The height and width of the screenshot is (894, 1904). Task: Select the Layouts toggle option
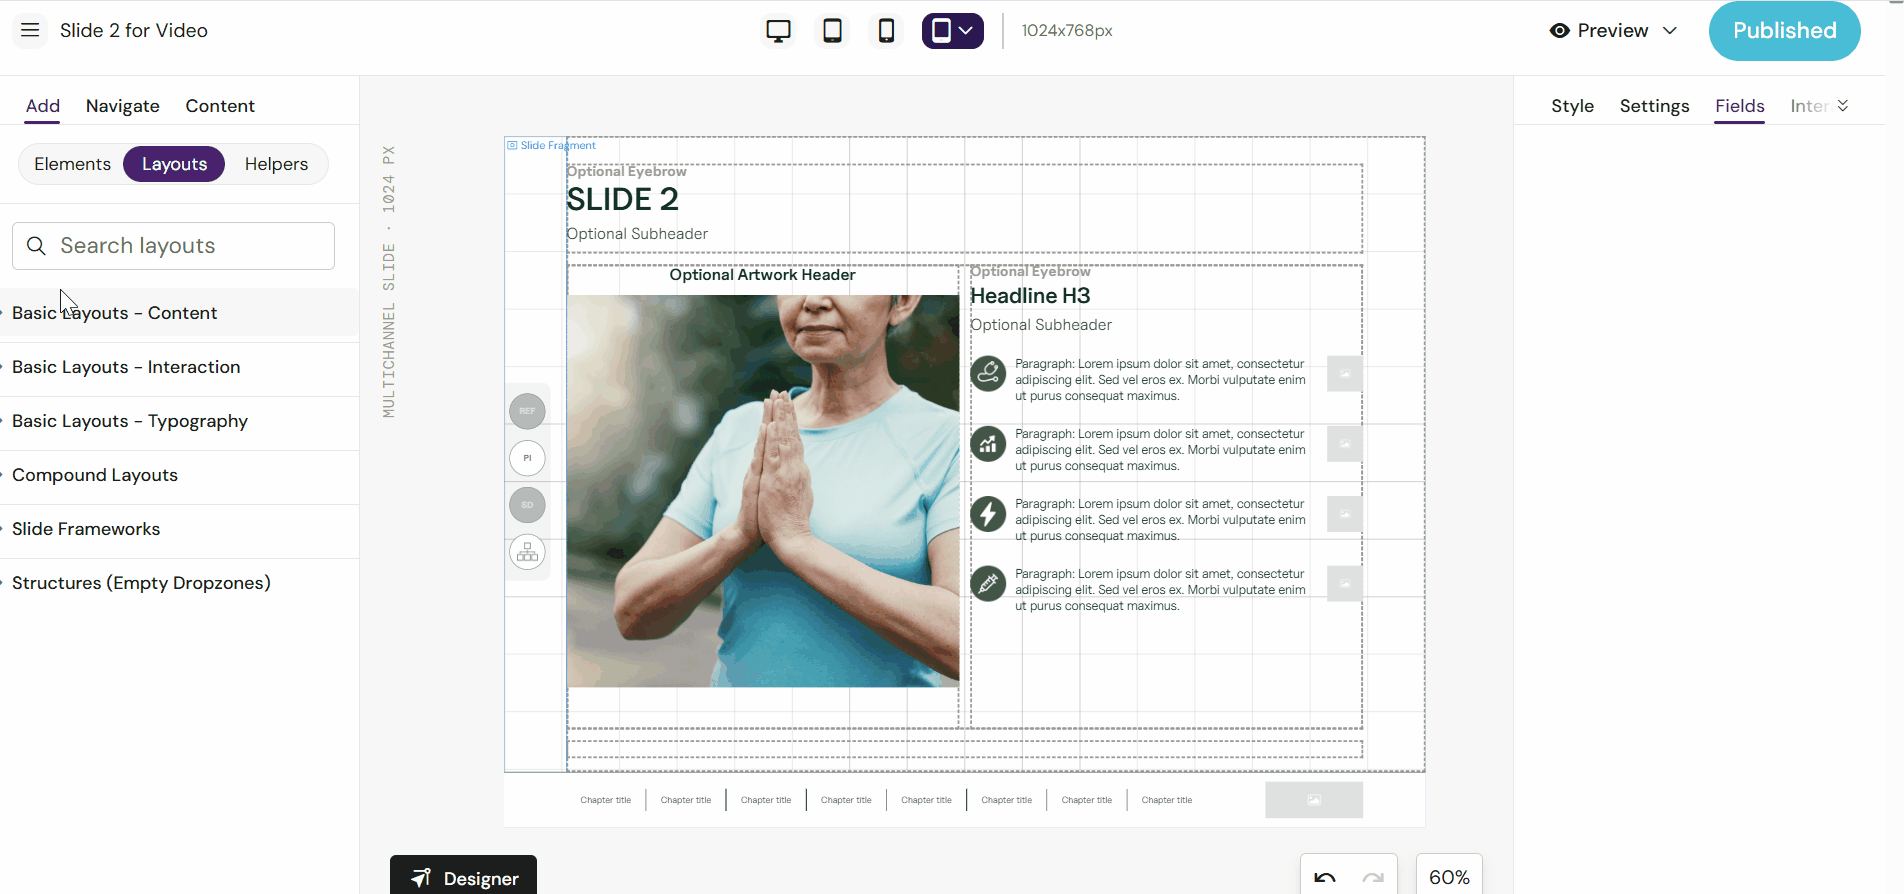coord(174,164)
